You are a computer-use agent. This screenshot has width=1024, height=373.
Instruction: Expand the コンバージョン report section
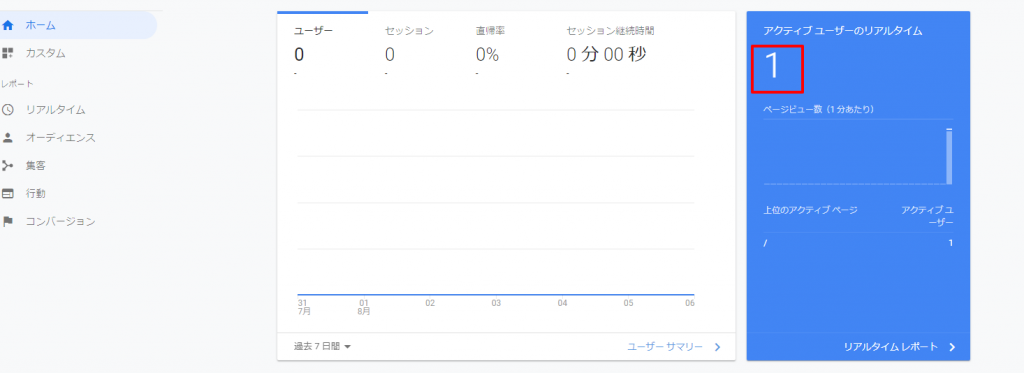[x=61, y=221]
